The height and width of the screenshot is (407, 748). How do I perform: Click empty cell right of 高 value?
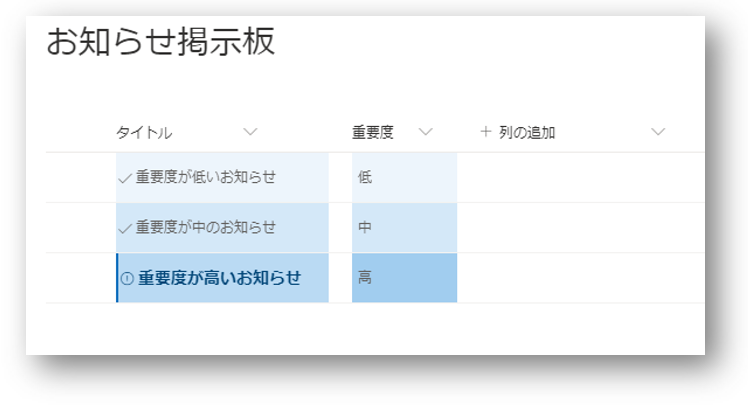pos(580,278)
